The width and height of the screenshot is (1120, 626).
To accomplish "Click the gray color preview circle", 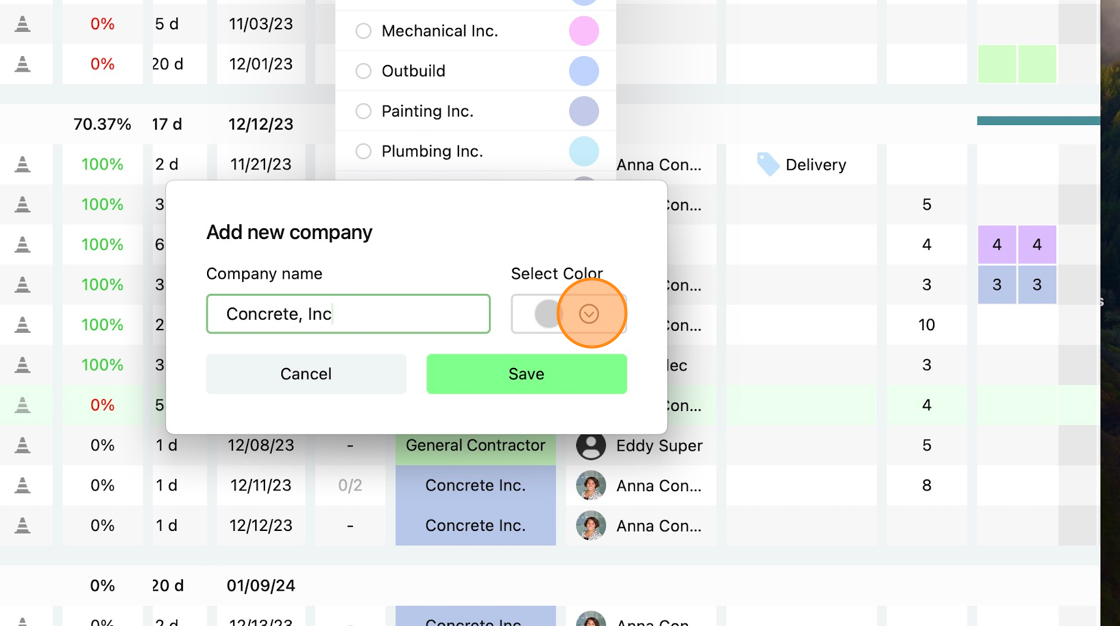I will [x=548, y=314].
